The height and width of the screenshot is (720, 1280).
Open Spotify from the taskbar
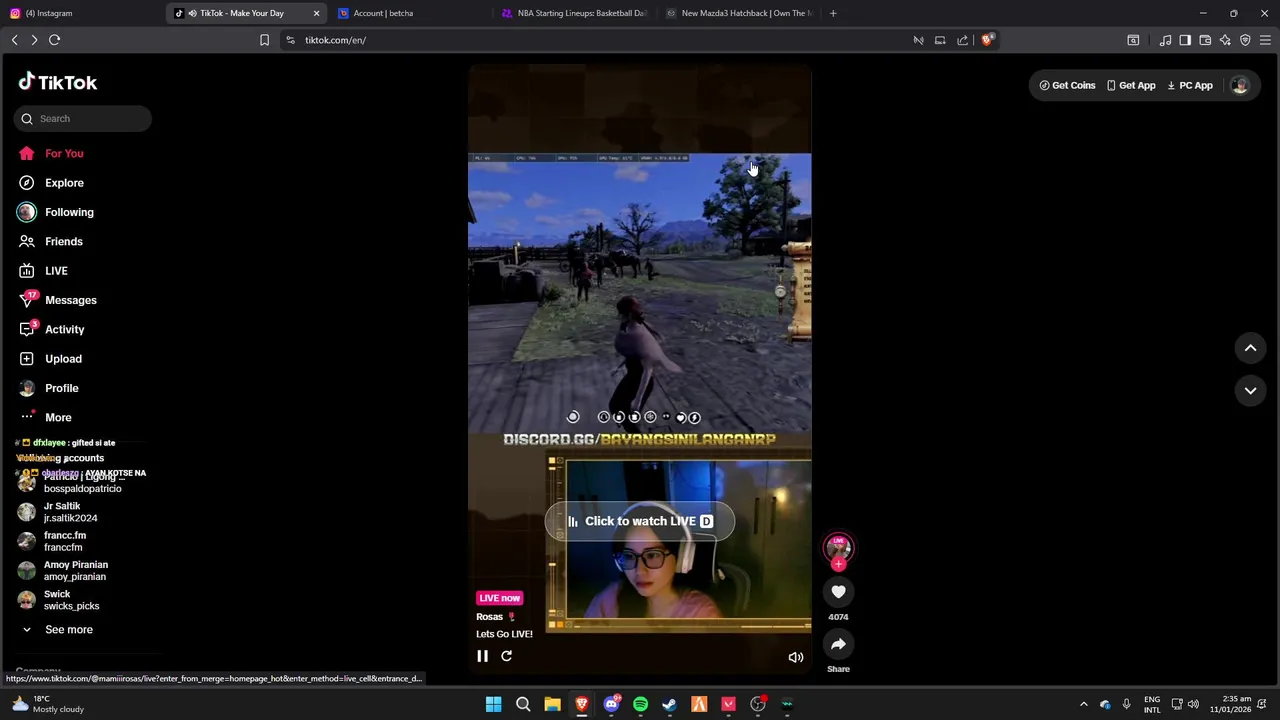pyautogui.click(x=640, y=704)
